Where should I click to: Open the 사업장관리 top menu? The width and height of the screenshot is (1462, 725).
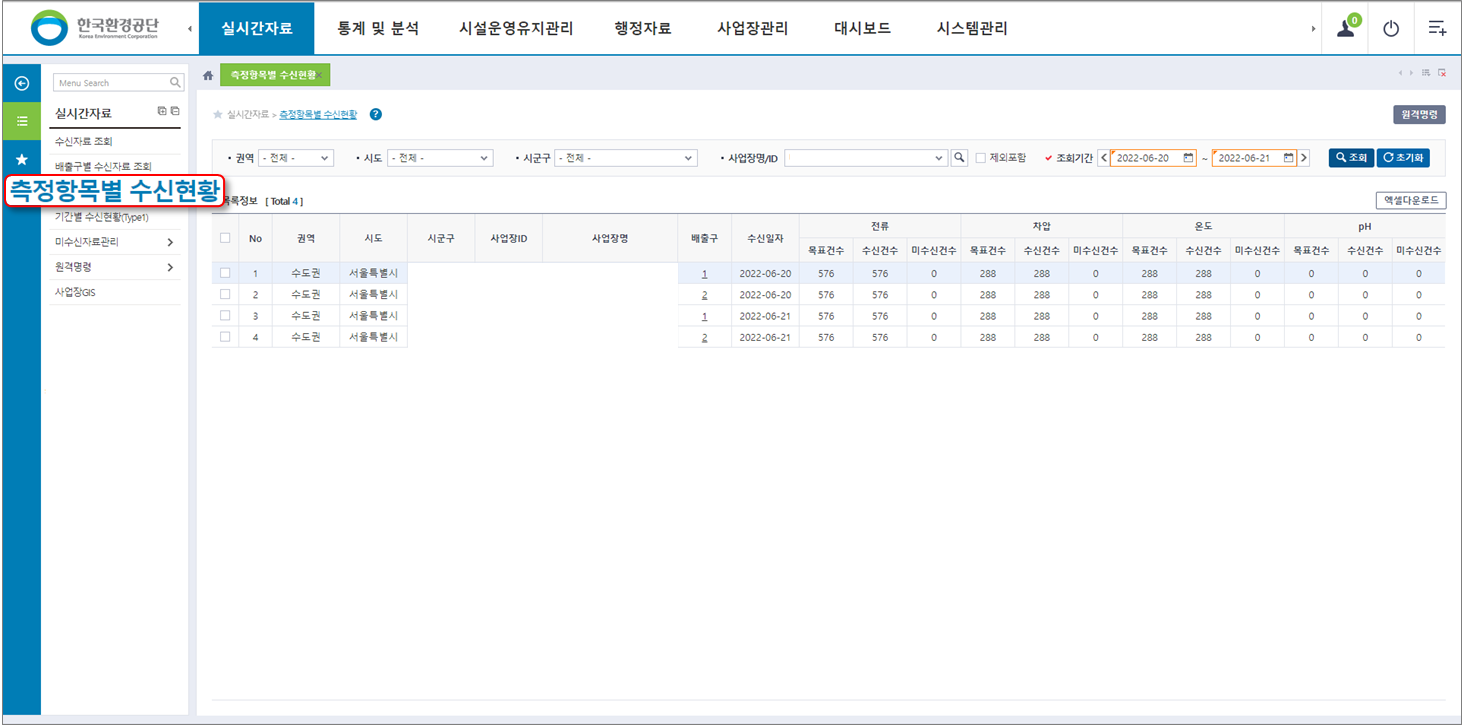[753, 29]
